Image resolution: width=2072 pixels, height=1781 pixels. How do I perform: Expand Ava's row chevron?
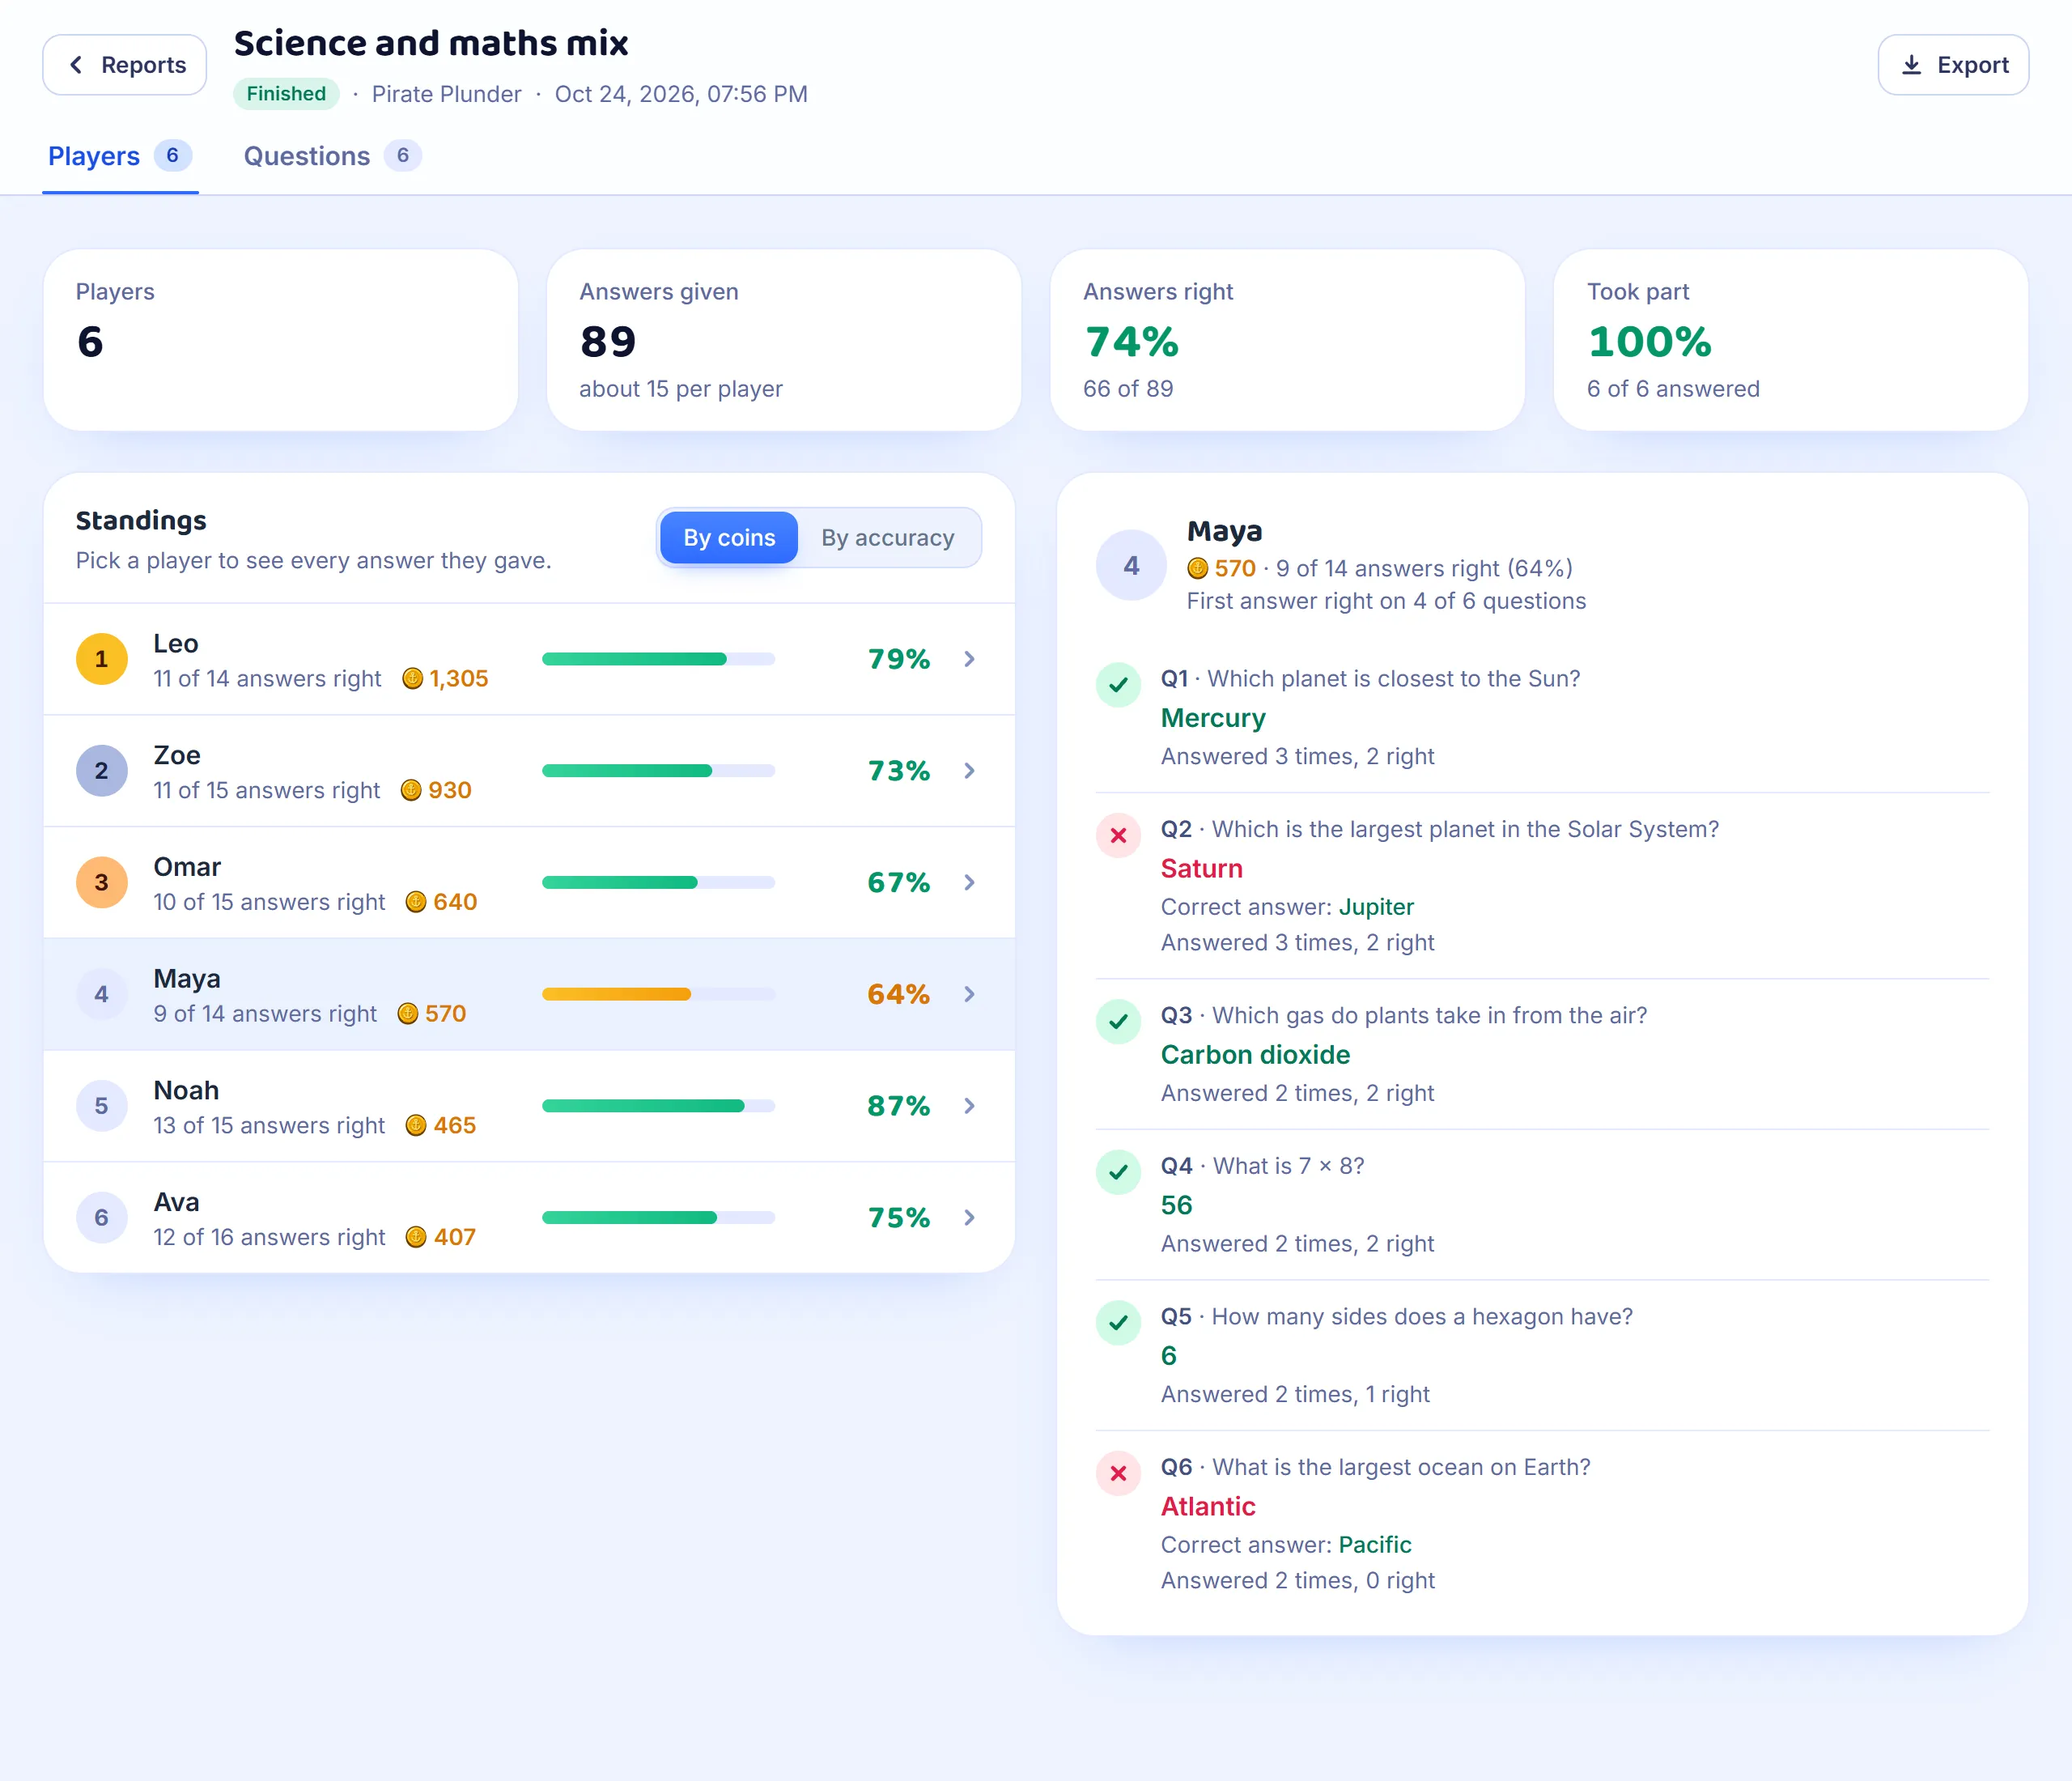click(x=969, y=1218)
